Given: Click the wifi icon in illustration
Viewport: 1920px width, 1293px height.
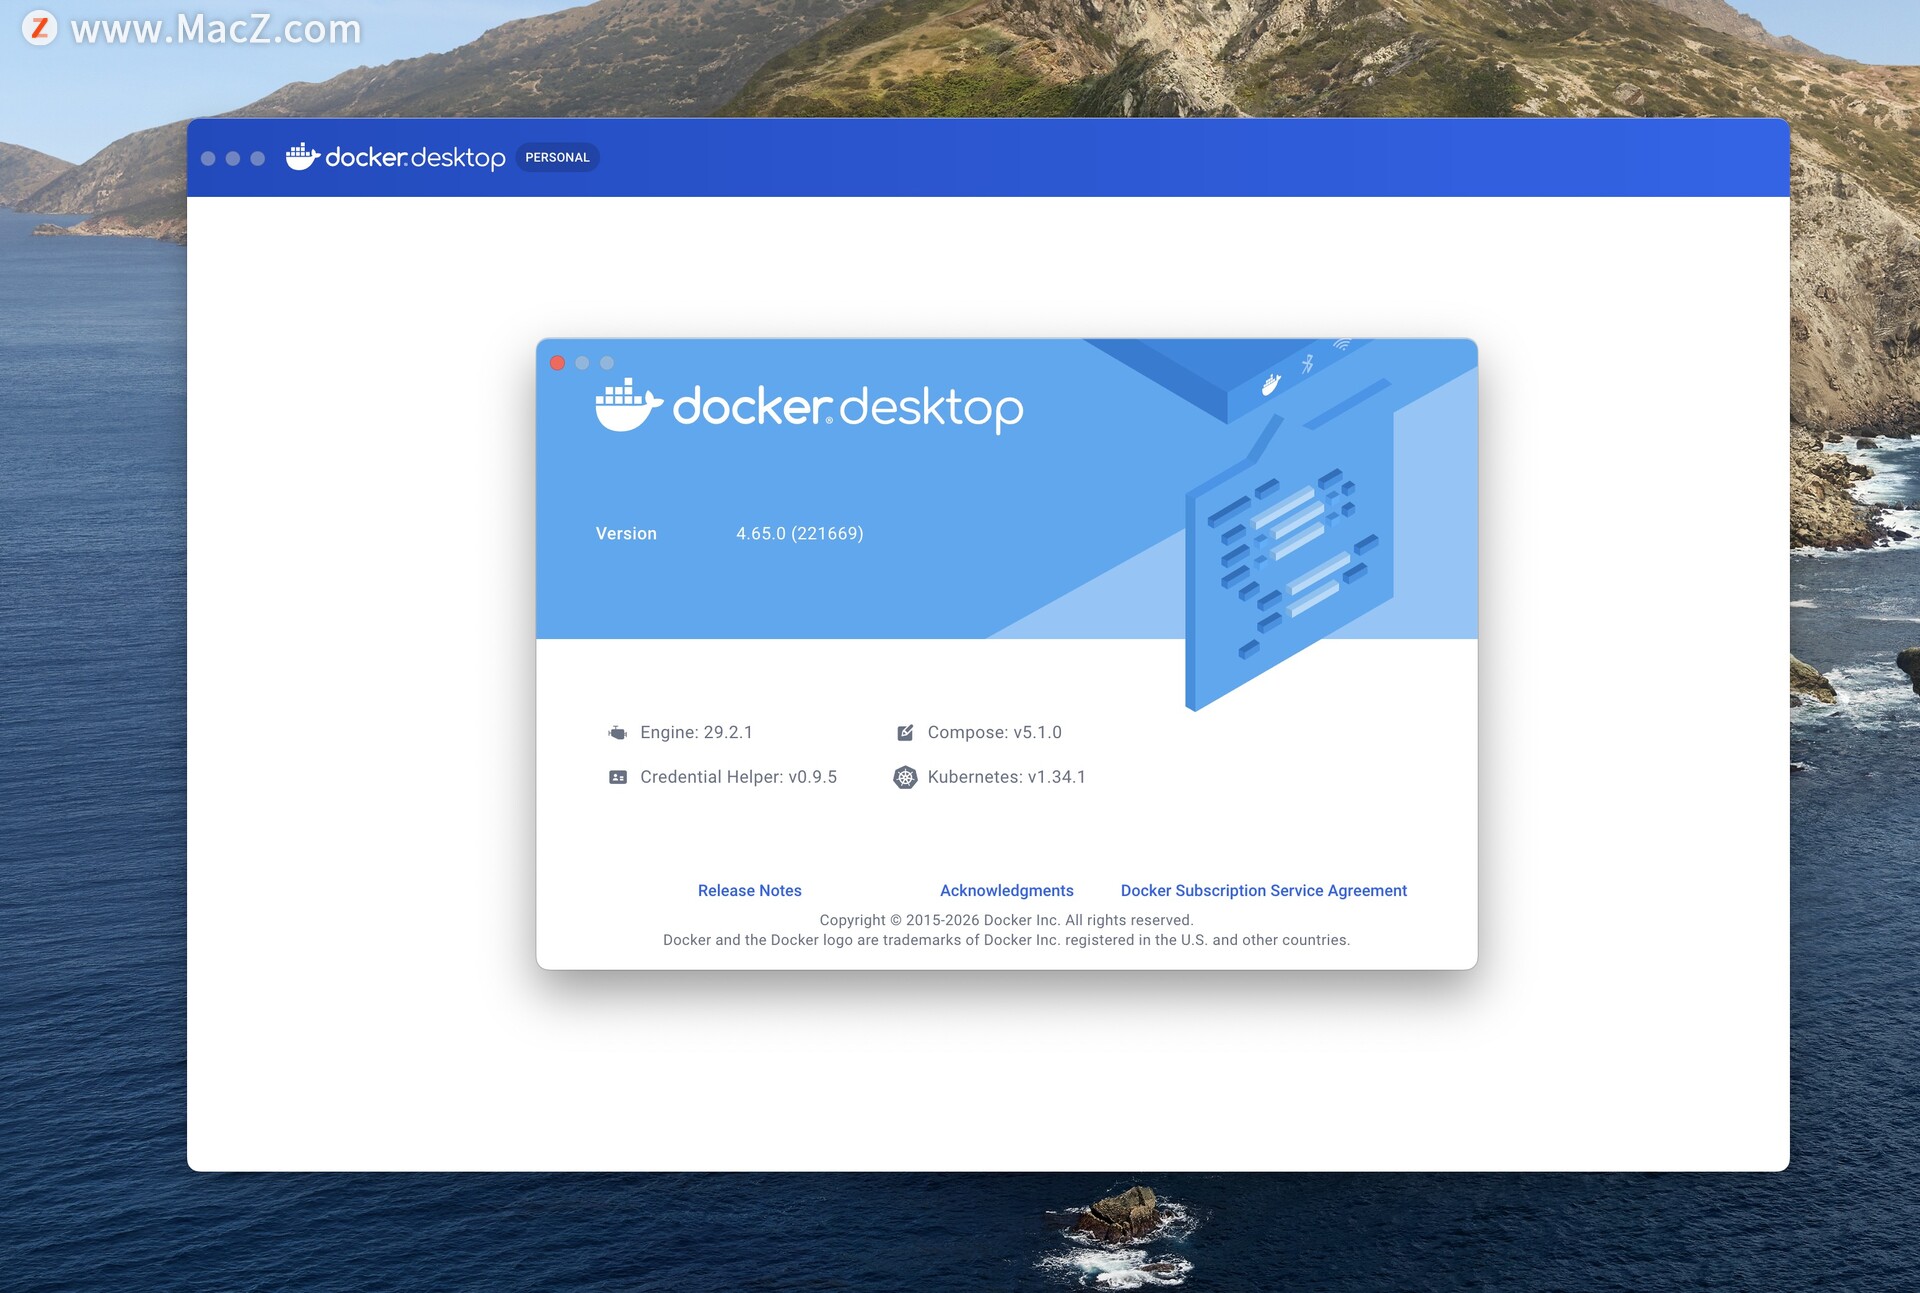Looking at the screenshot, I should pos(1342,345).
